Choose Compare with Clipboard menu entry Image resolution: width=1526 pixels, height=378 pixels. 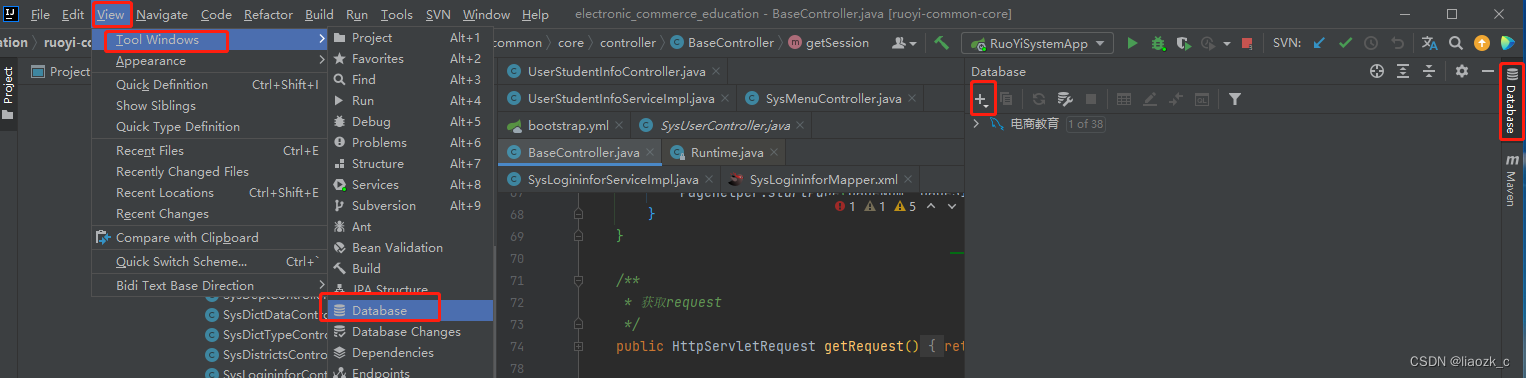pyautogui.click(x=187, y=238)
